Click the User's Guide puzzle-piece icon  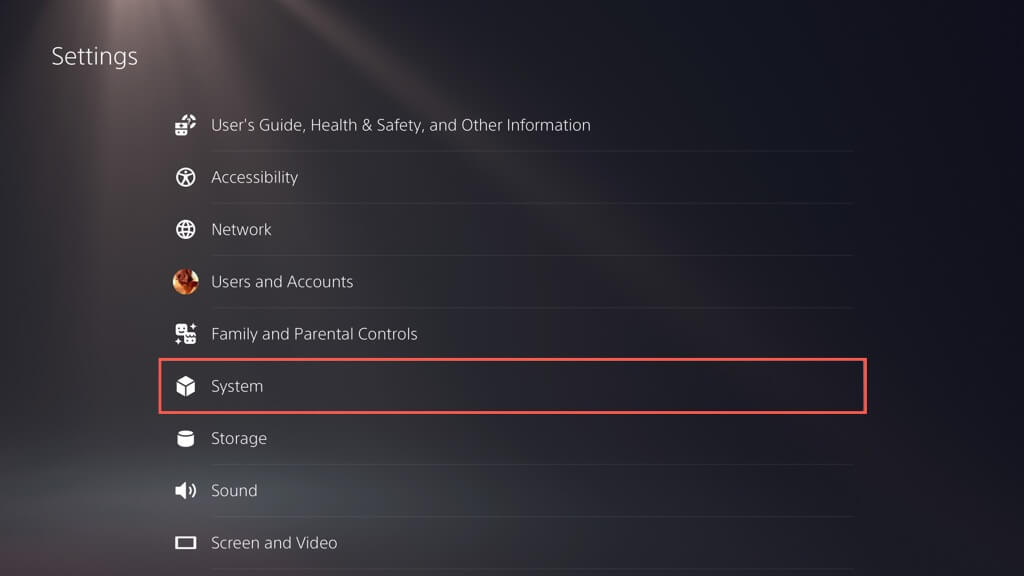tap(186, 125)
